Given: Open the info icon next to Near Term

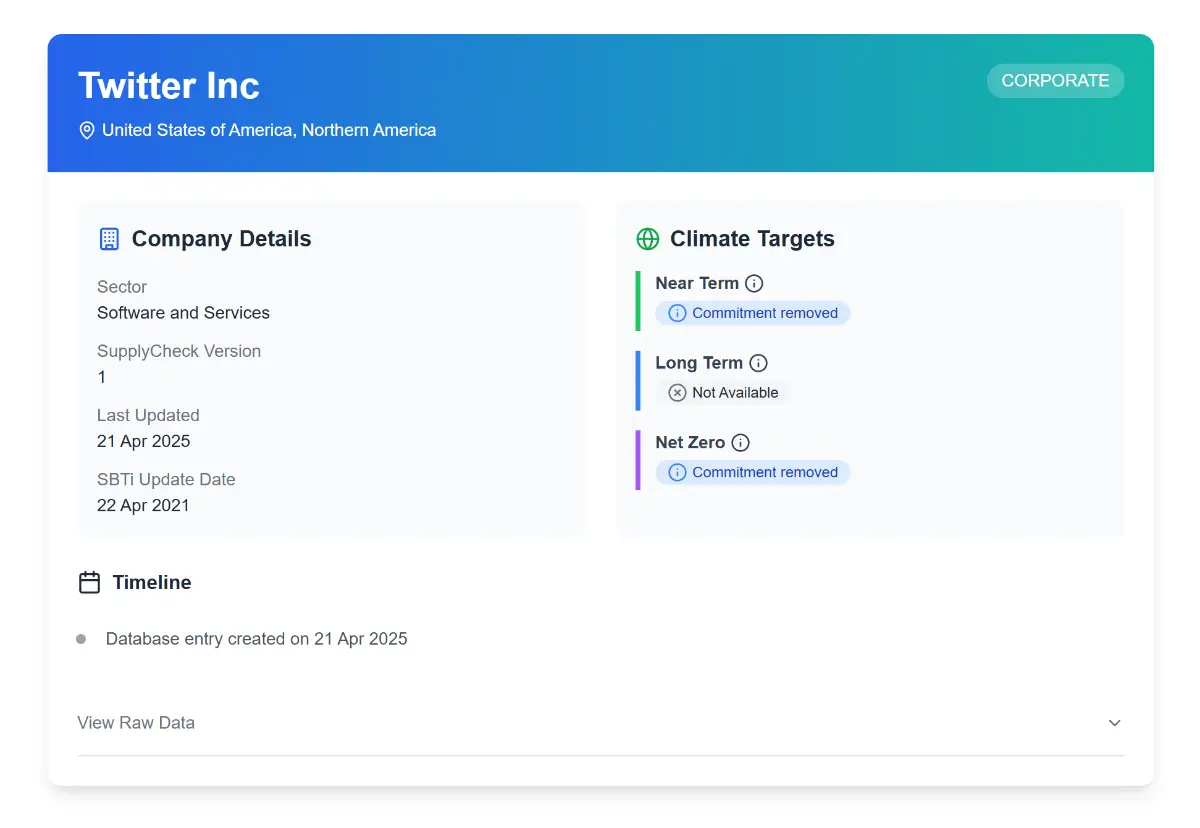Looking at the screenshot, I should click(x=754, y=283).
